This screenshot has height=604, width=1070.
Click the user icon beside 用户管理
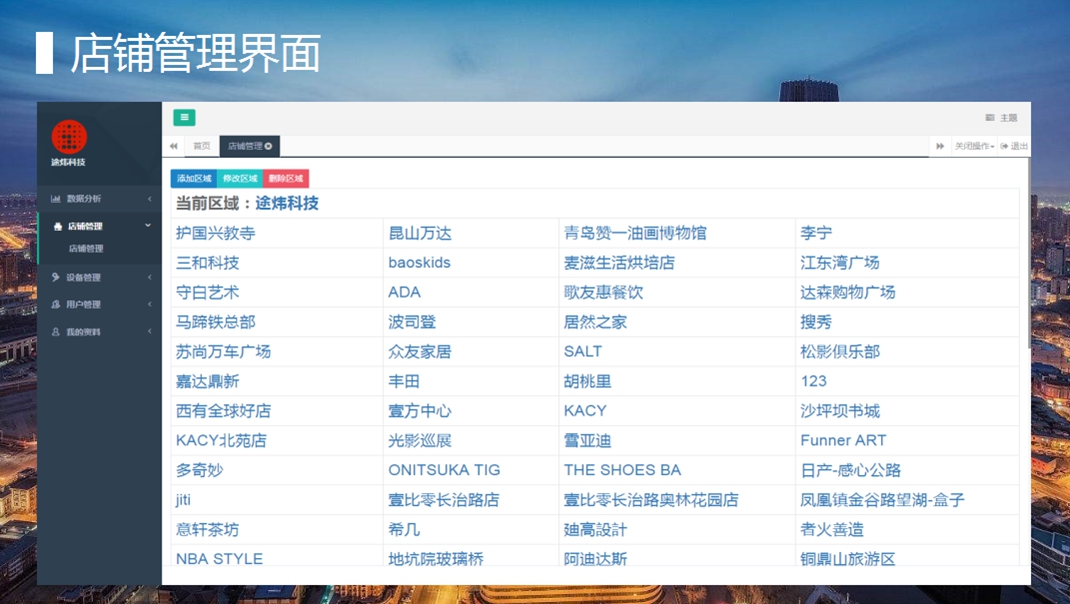pos(55,304)
